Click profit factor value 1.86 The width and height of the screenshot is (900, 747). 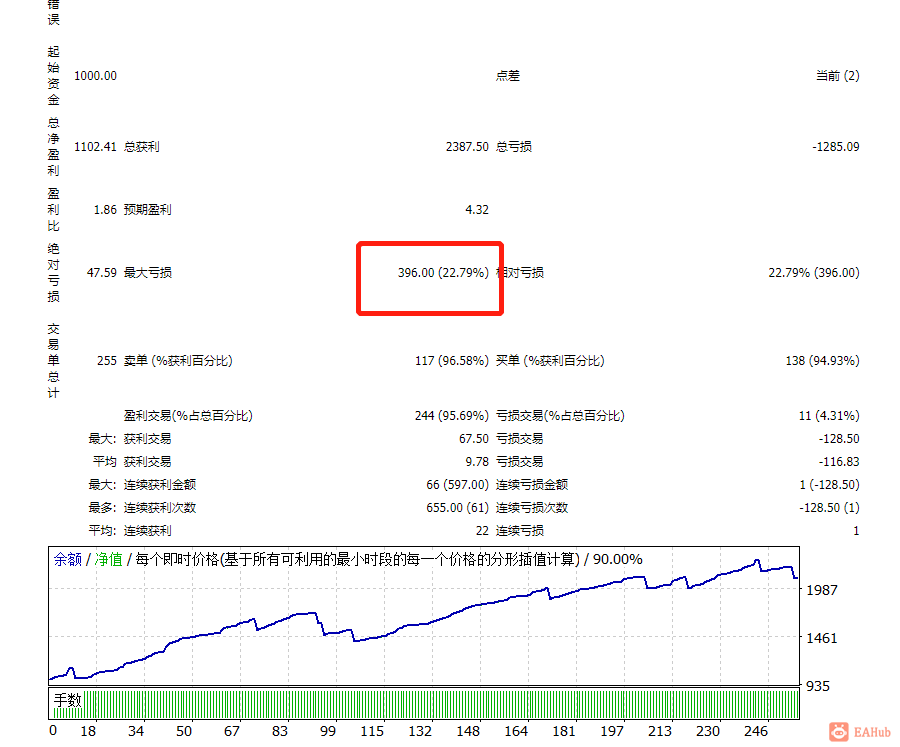(105, 210)
